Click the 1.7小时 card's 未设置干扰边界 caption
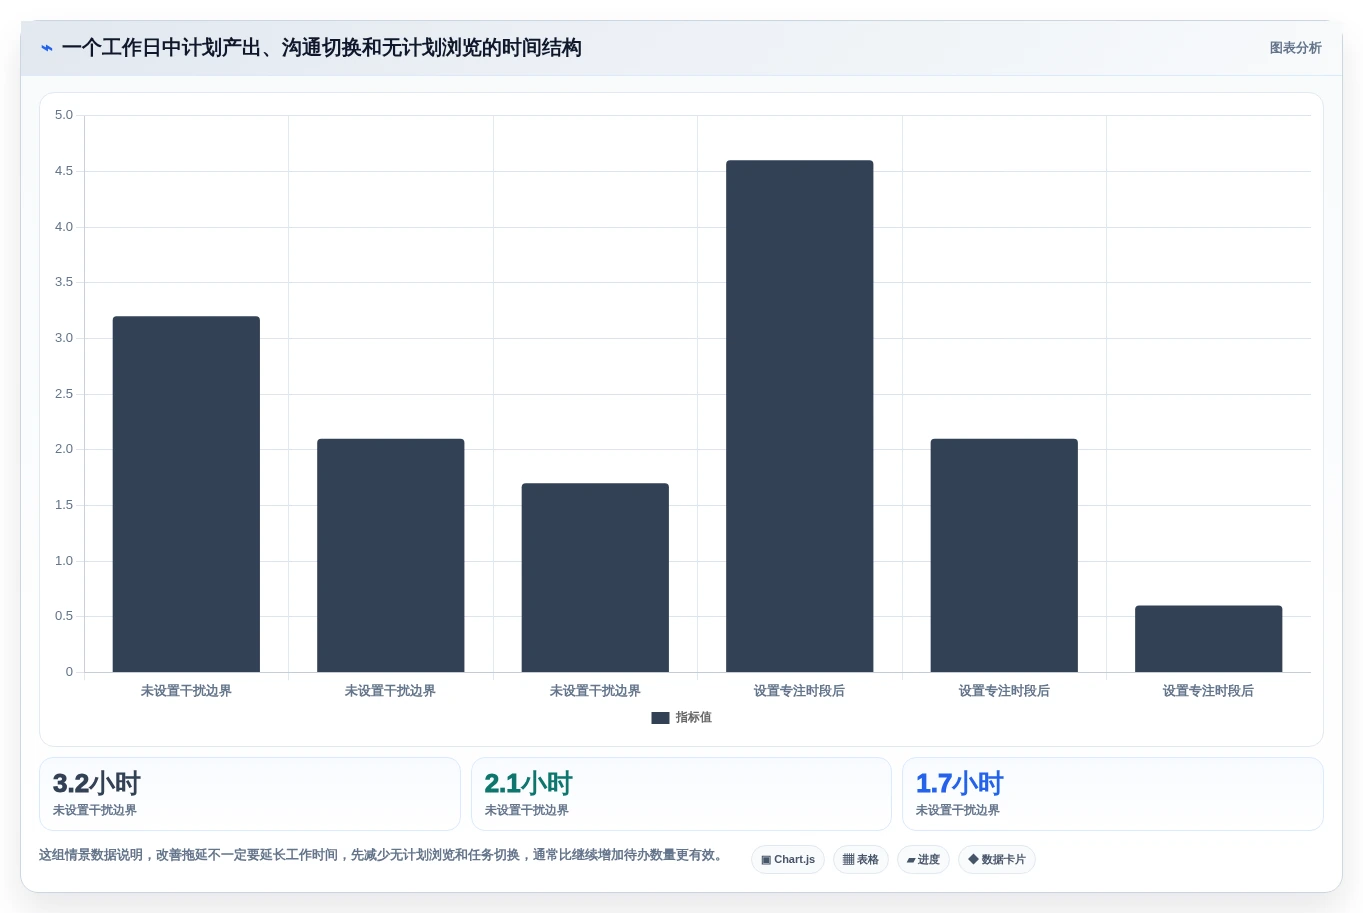 (x=958, y=810)
